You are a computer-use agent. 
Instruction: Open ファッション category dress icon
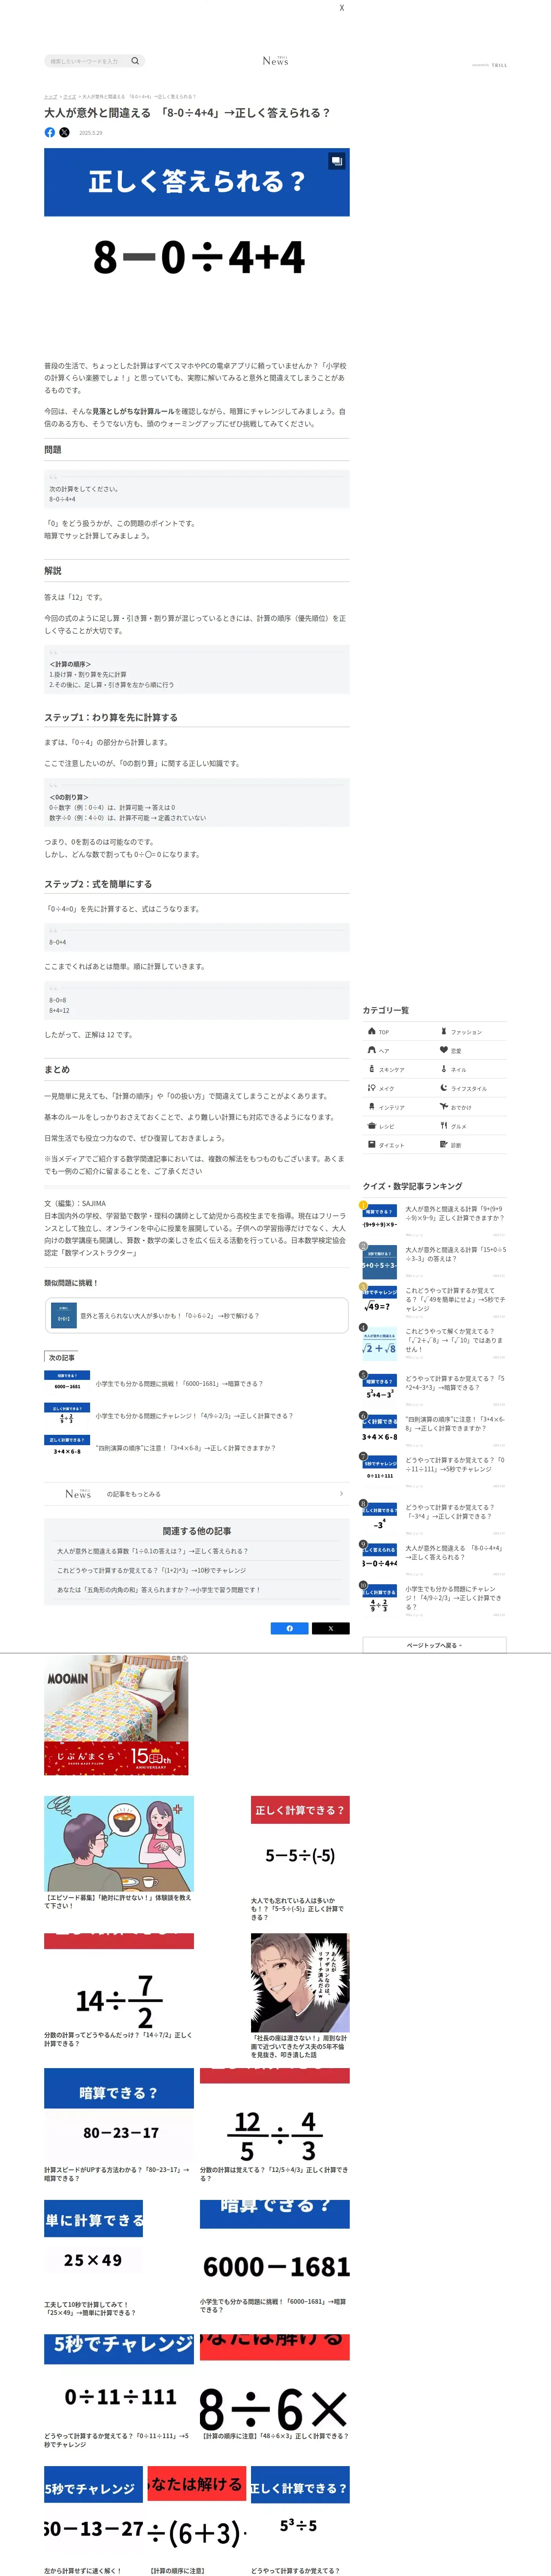(444, 1031)
